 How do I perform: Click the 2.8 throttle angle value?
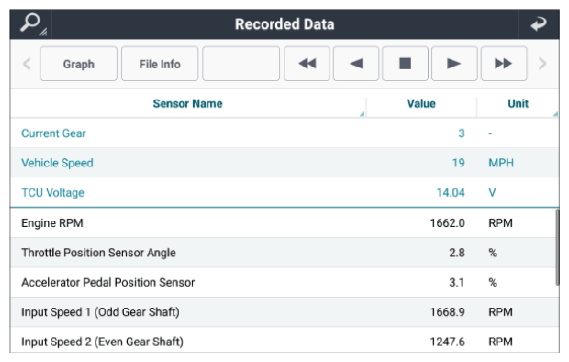coord(457,252)
